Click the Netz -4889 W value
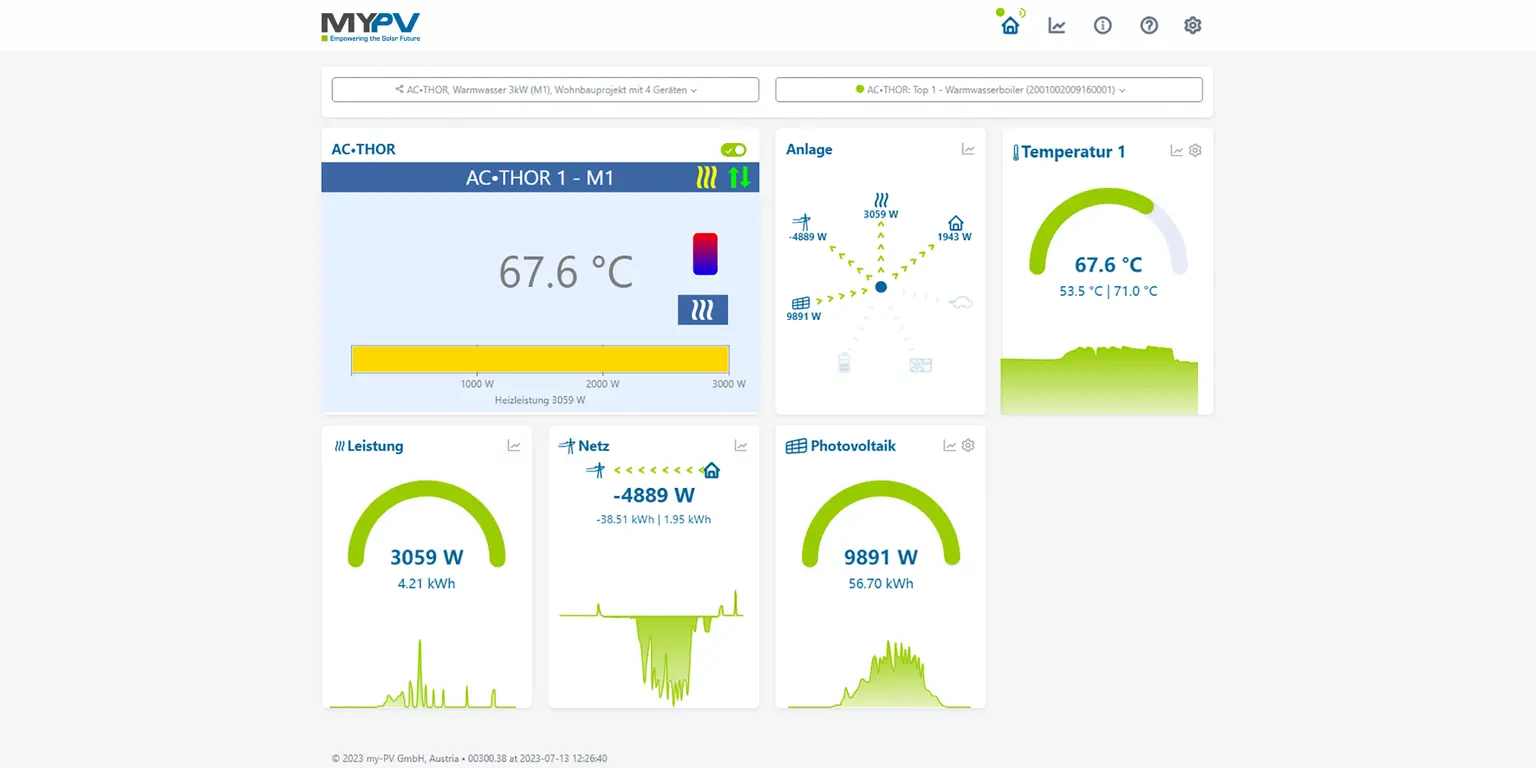Viewport: 1536px width, 768px height. [x=654, y=495]
